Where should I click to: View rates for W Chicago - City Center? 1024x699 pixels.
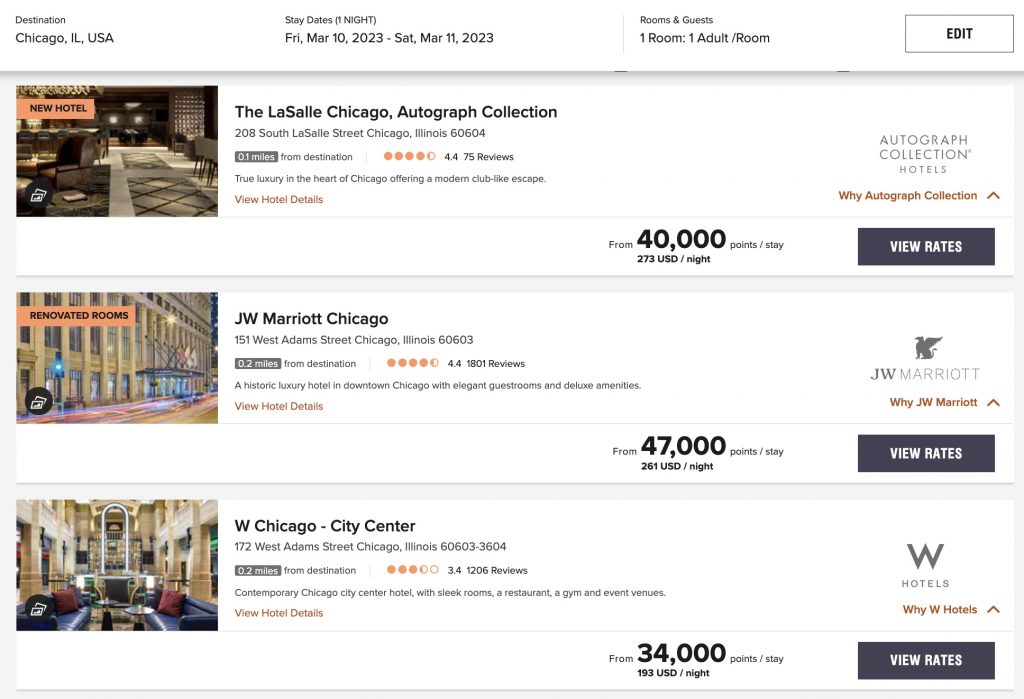[925, 660]
